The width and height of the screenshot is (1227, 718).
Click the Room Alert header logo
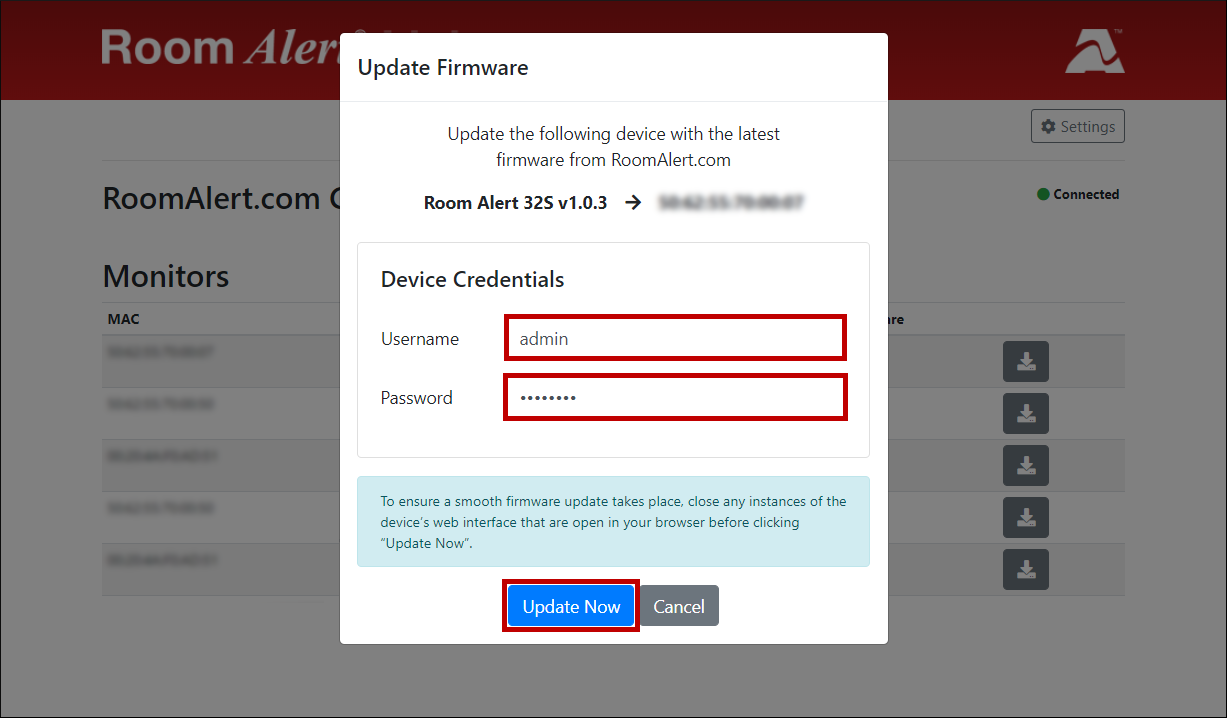[220, 48]
